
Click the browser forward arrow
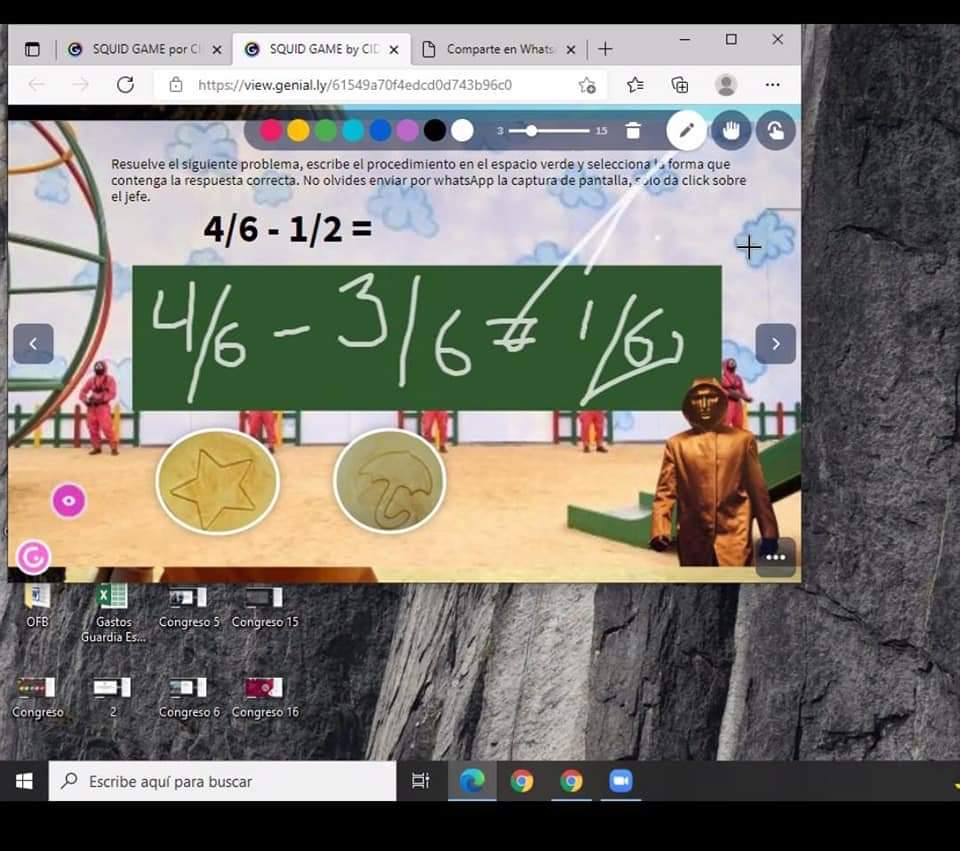(80, 84)
